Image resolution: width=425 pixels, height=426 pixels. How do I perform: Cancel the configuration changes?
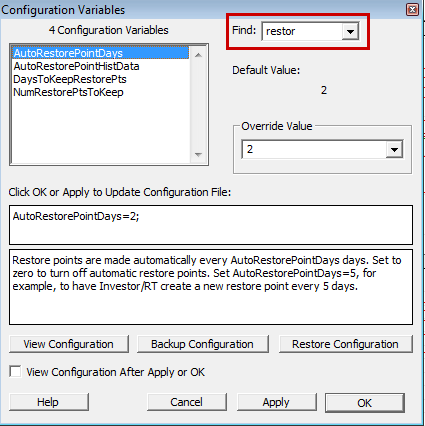point(187,402)
